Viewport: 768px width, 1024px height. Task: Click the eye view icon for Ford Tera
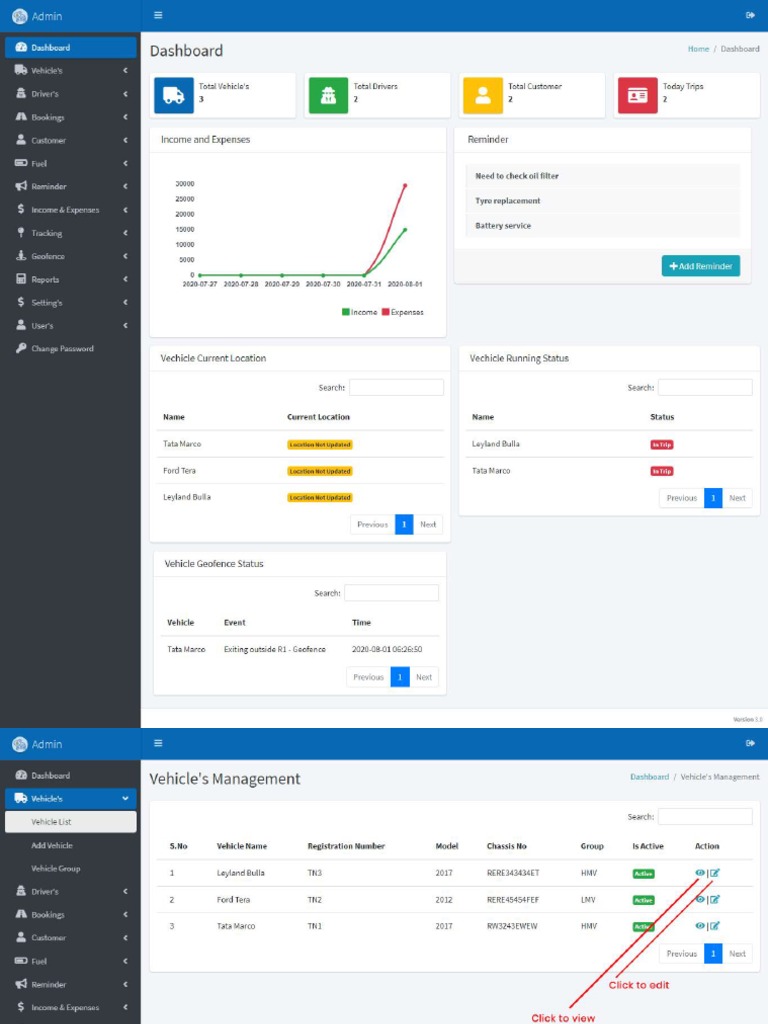pyautogui.click(x=700, y=900)
